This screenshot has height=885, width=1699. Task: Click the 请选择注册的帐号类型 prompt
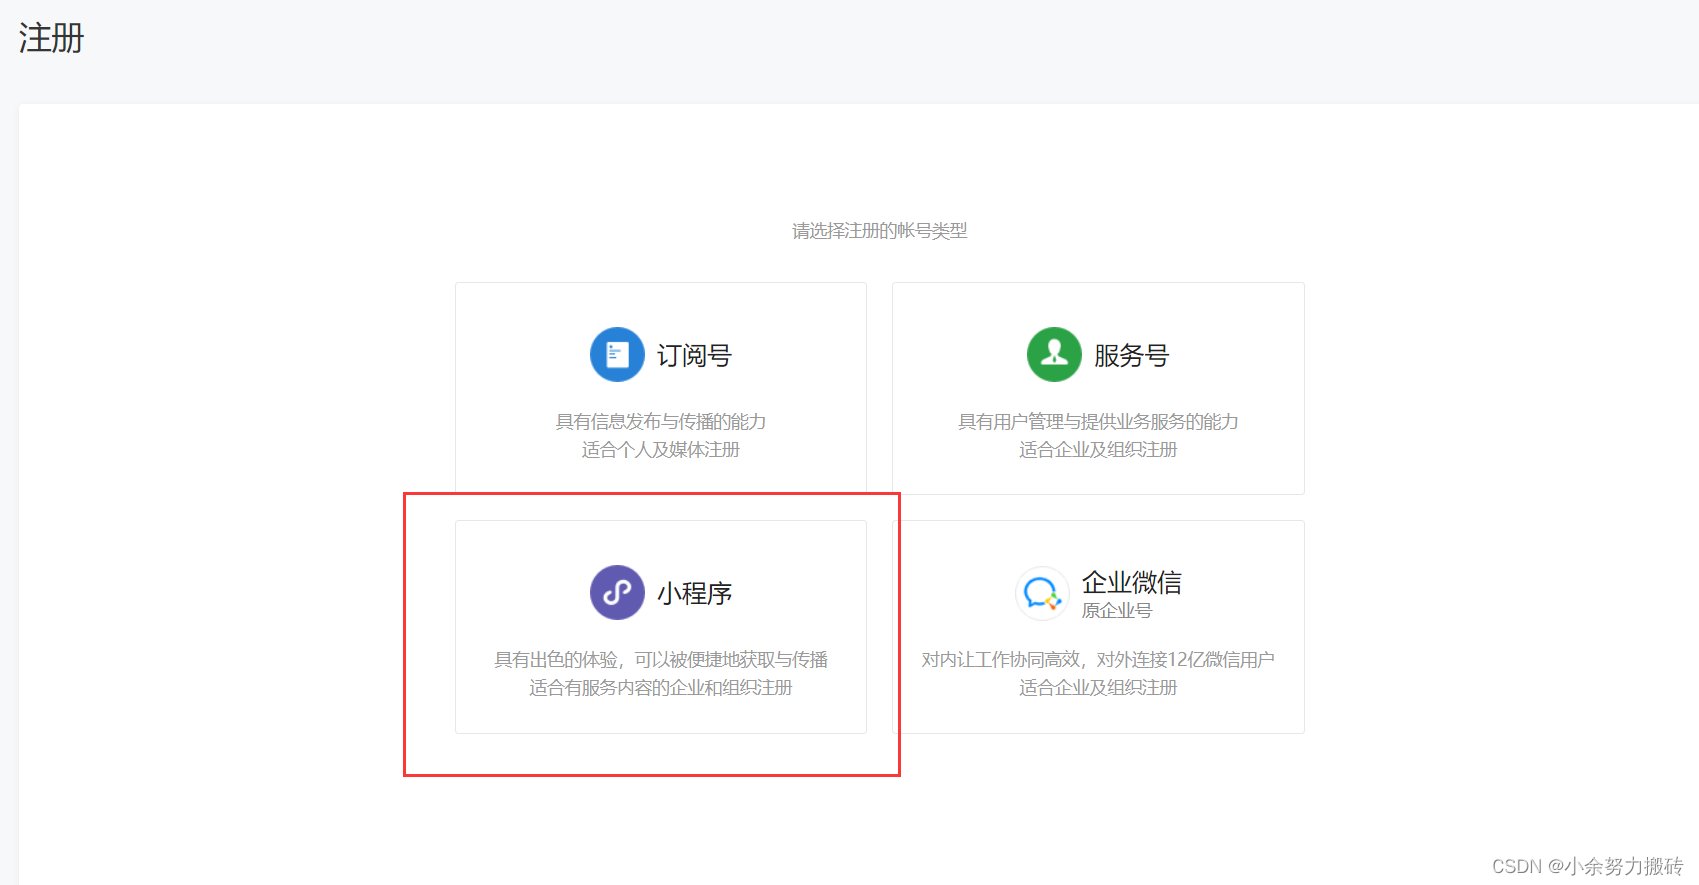879,230
